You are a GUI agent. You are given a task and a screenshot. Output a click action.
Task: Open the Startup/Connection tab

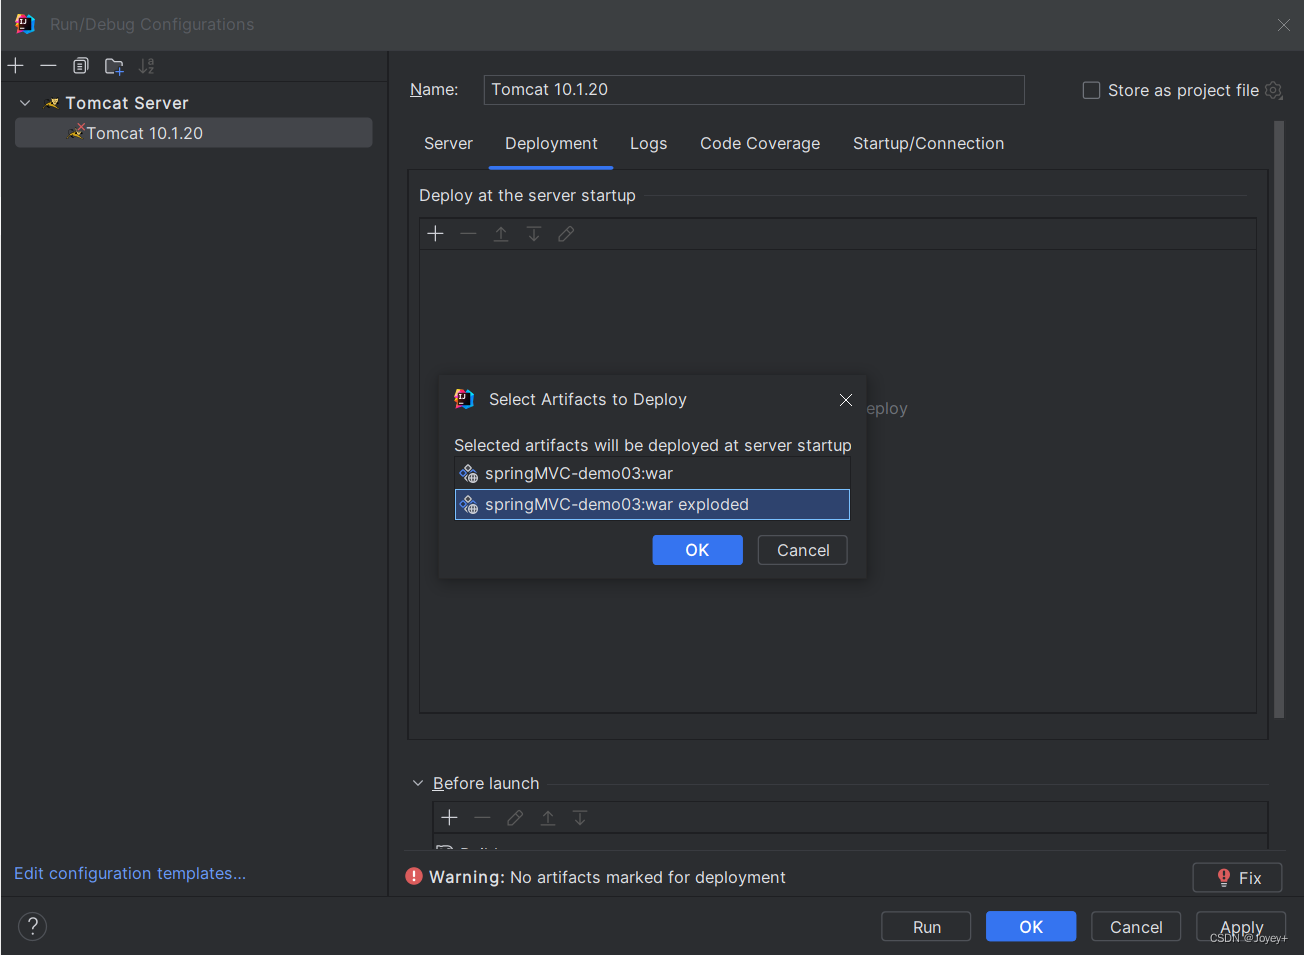click(928, 144)
